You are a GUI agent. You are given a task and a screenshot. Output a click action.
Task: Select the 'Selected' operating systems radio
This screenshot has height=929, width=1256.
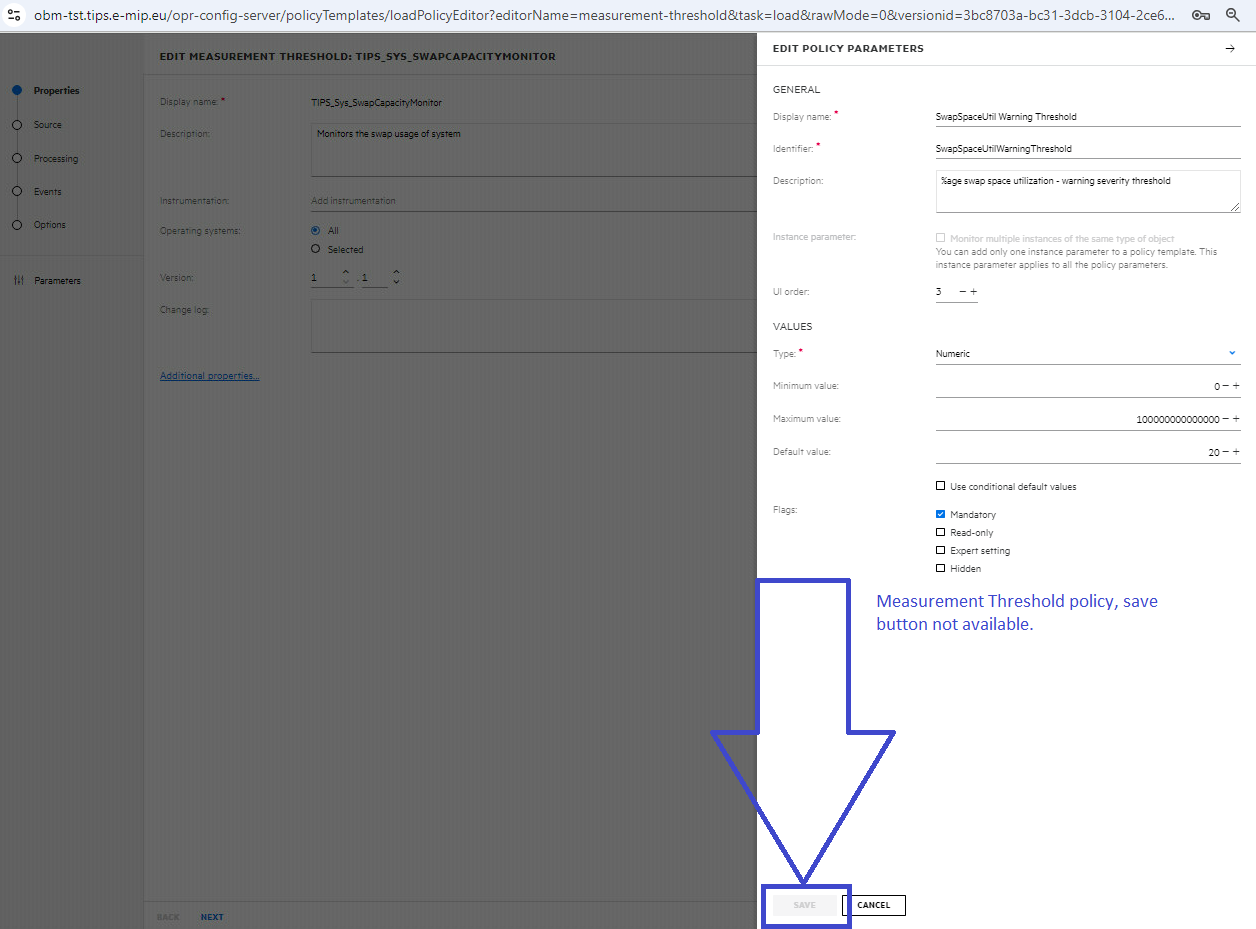pos(317,249)
